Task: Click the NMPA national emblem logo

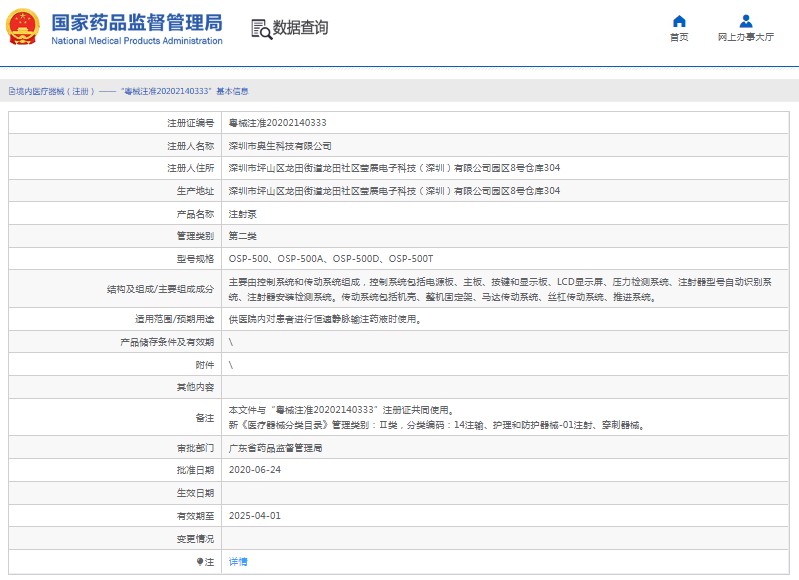Action: (x=22, y=27)
